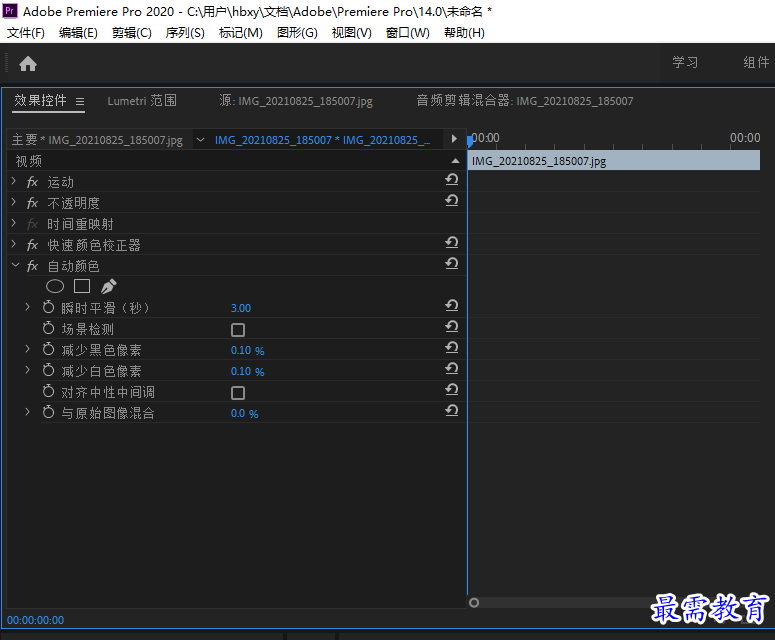Reset 减少白色像素 parameter
This screenshot has width=775, height=640.
coord(452,369)
